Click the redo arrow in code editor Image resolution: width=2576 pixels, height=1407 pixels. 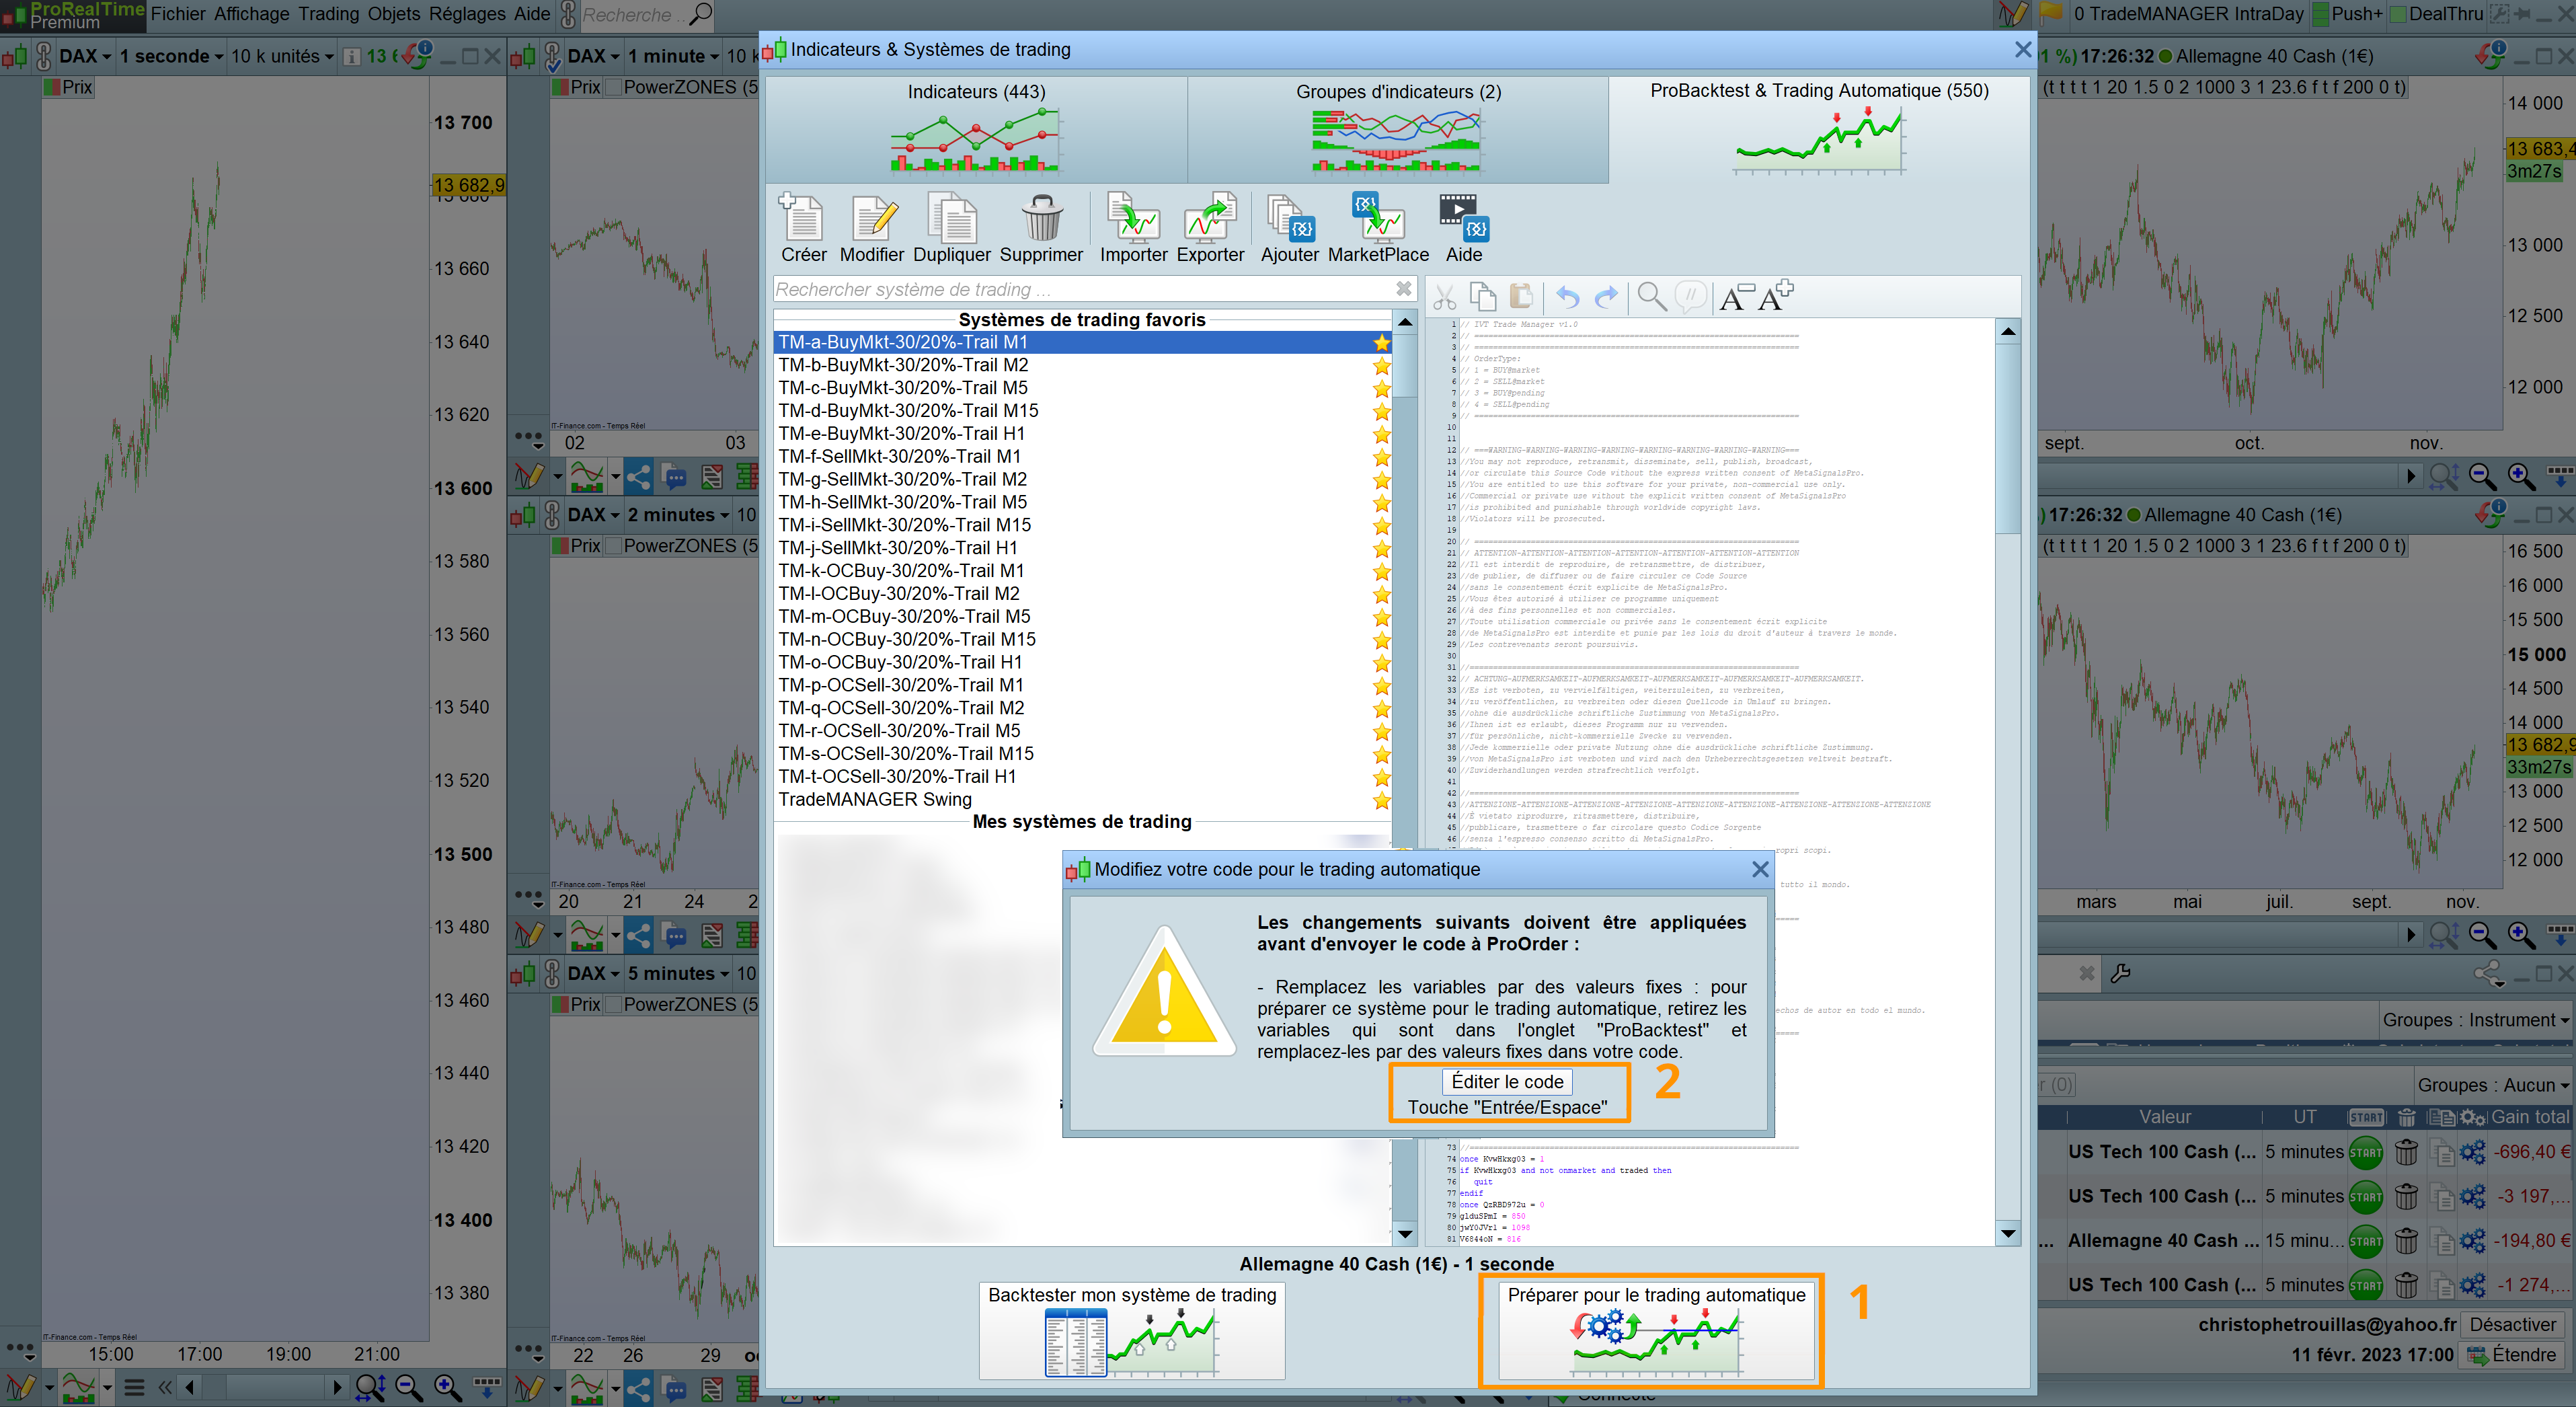pos(1606,297)
